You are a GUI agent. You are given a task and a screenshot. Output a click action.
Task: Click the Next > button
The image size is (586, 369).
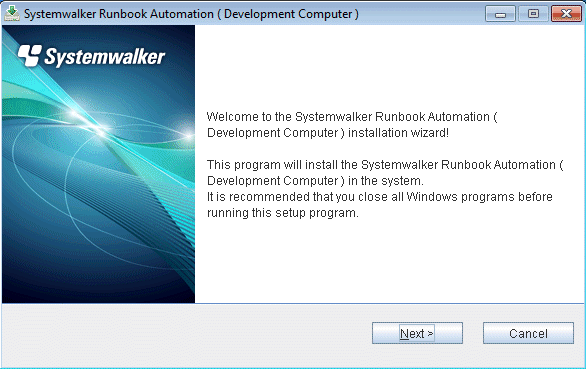[417, 333]
